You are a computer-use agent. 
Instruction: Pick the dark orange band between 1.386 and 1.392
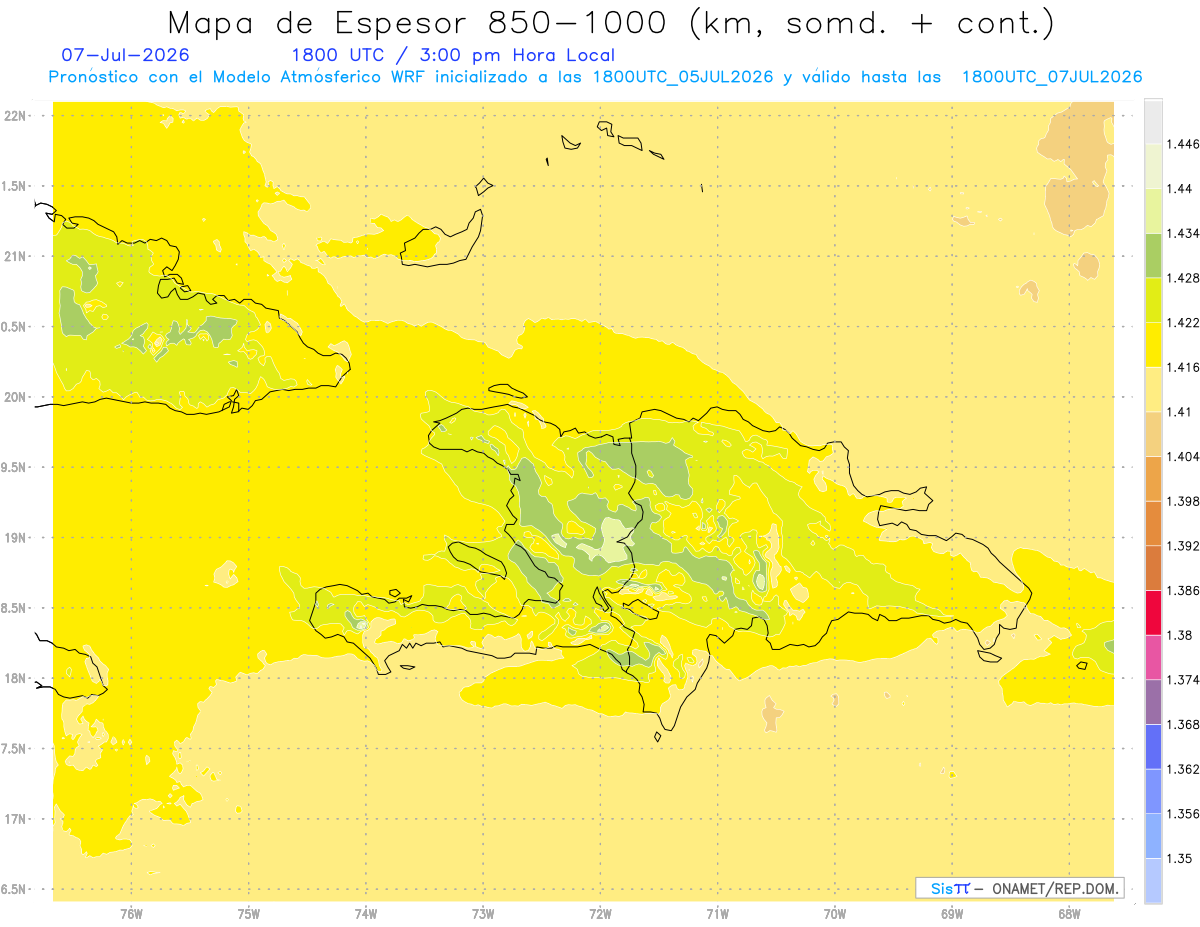1153,568
